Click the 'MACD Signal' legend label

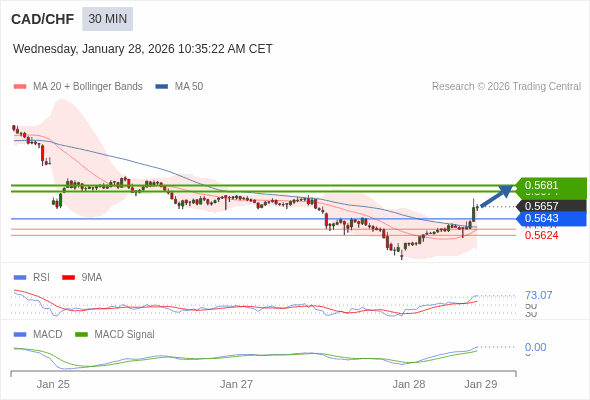pyautogui.click(x=125, y=334)
